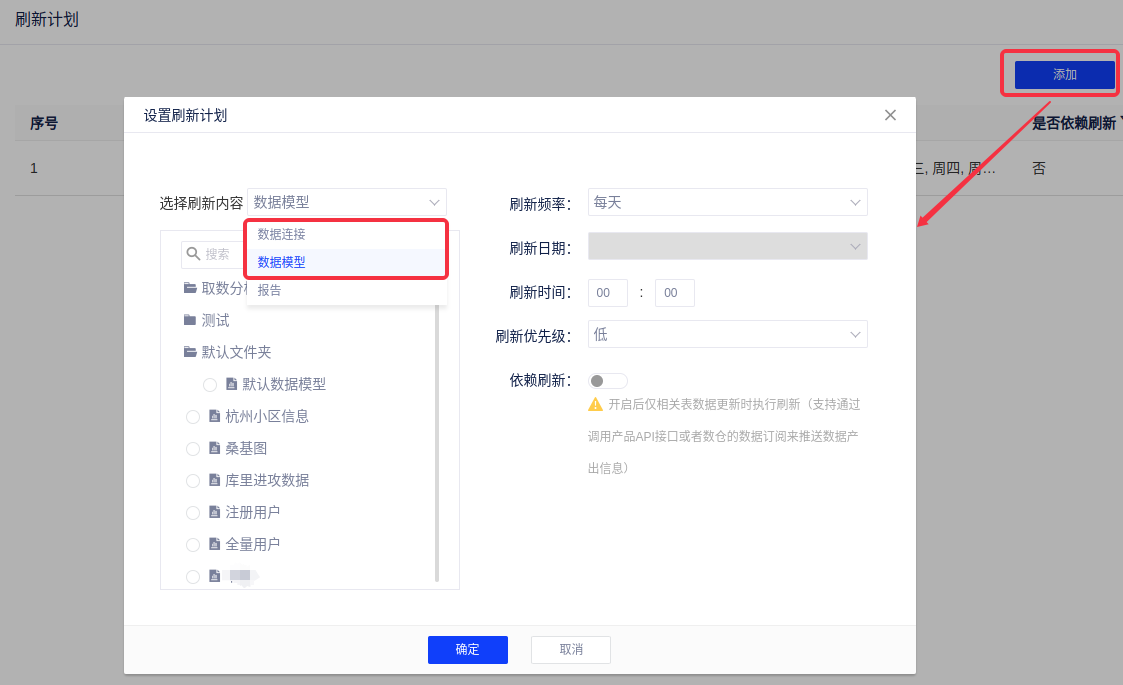Click the 刷新时间 hour input field

coord(607,293)
